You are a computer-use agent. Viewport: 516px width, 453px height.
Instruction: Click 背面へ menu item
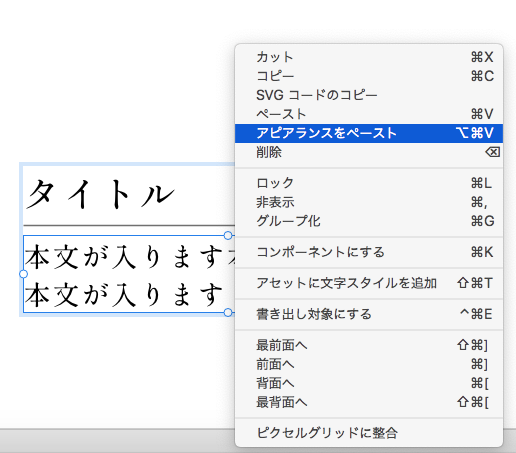click(369, 383)
